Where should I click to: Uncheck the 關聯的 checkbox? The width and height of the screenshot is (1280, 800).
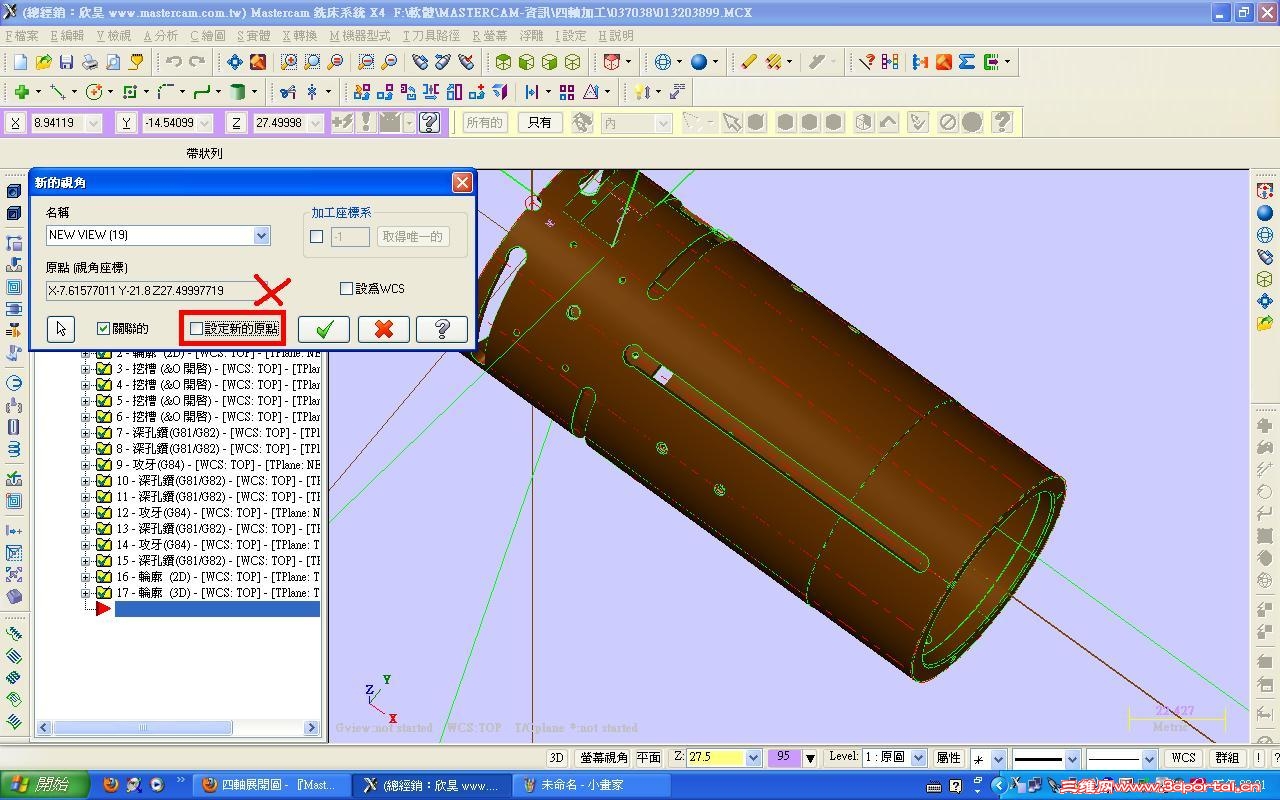coord(103,329)
